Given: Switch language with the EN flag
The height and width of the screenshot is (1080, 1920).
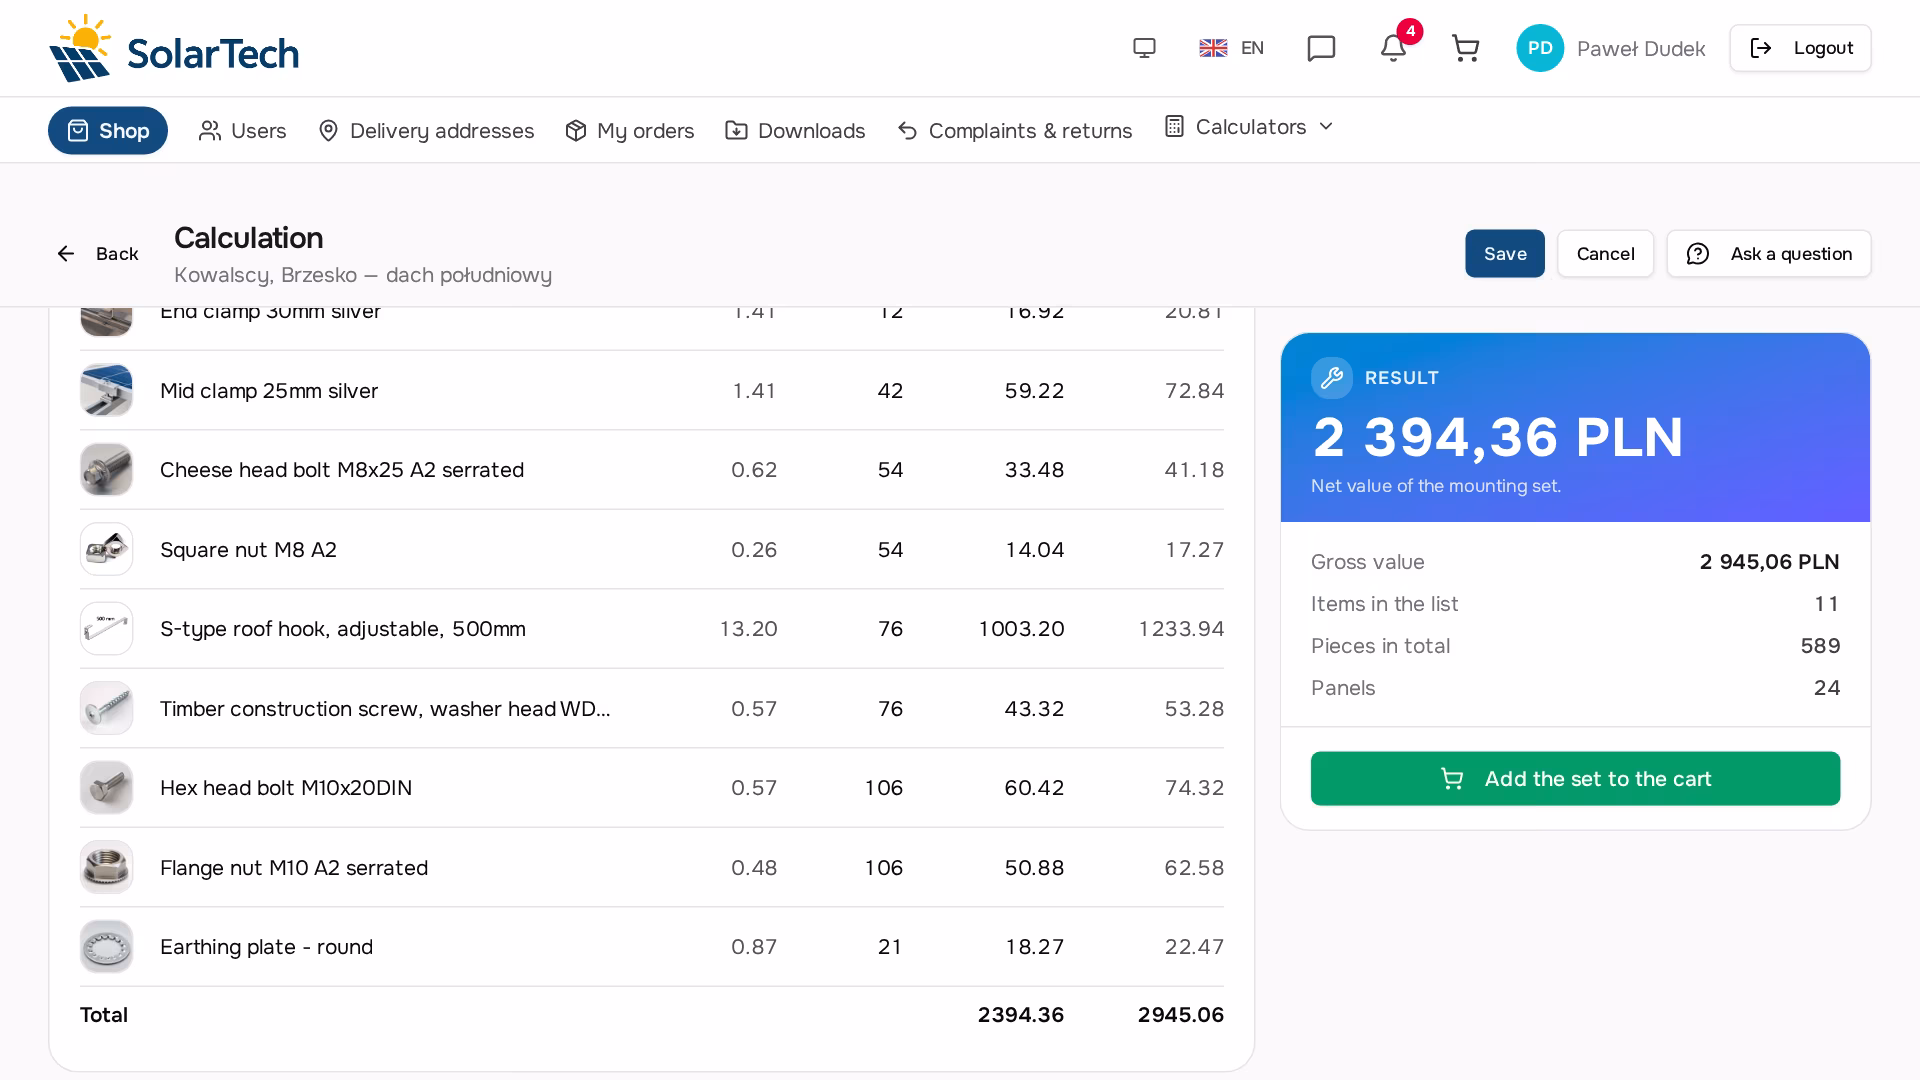Looking at the screenshot, I should pos(1231,48).
